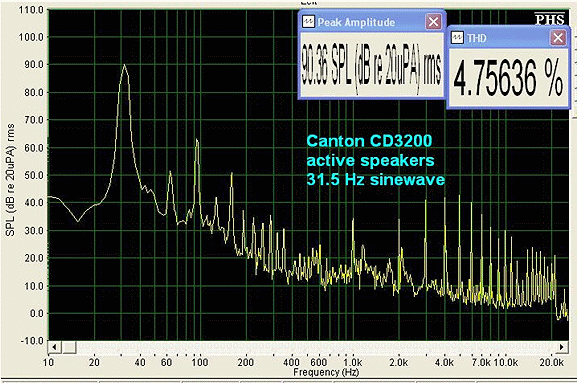The width and height of the screenshot is (577, 383).
Task: Click the right arrow of the horizontal scrollbar
Action: tap(562, 347)
